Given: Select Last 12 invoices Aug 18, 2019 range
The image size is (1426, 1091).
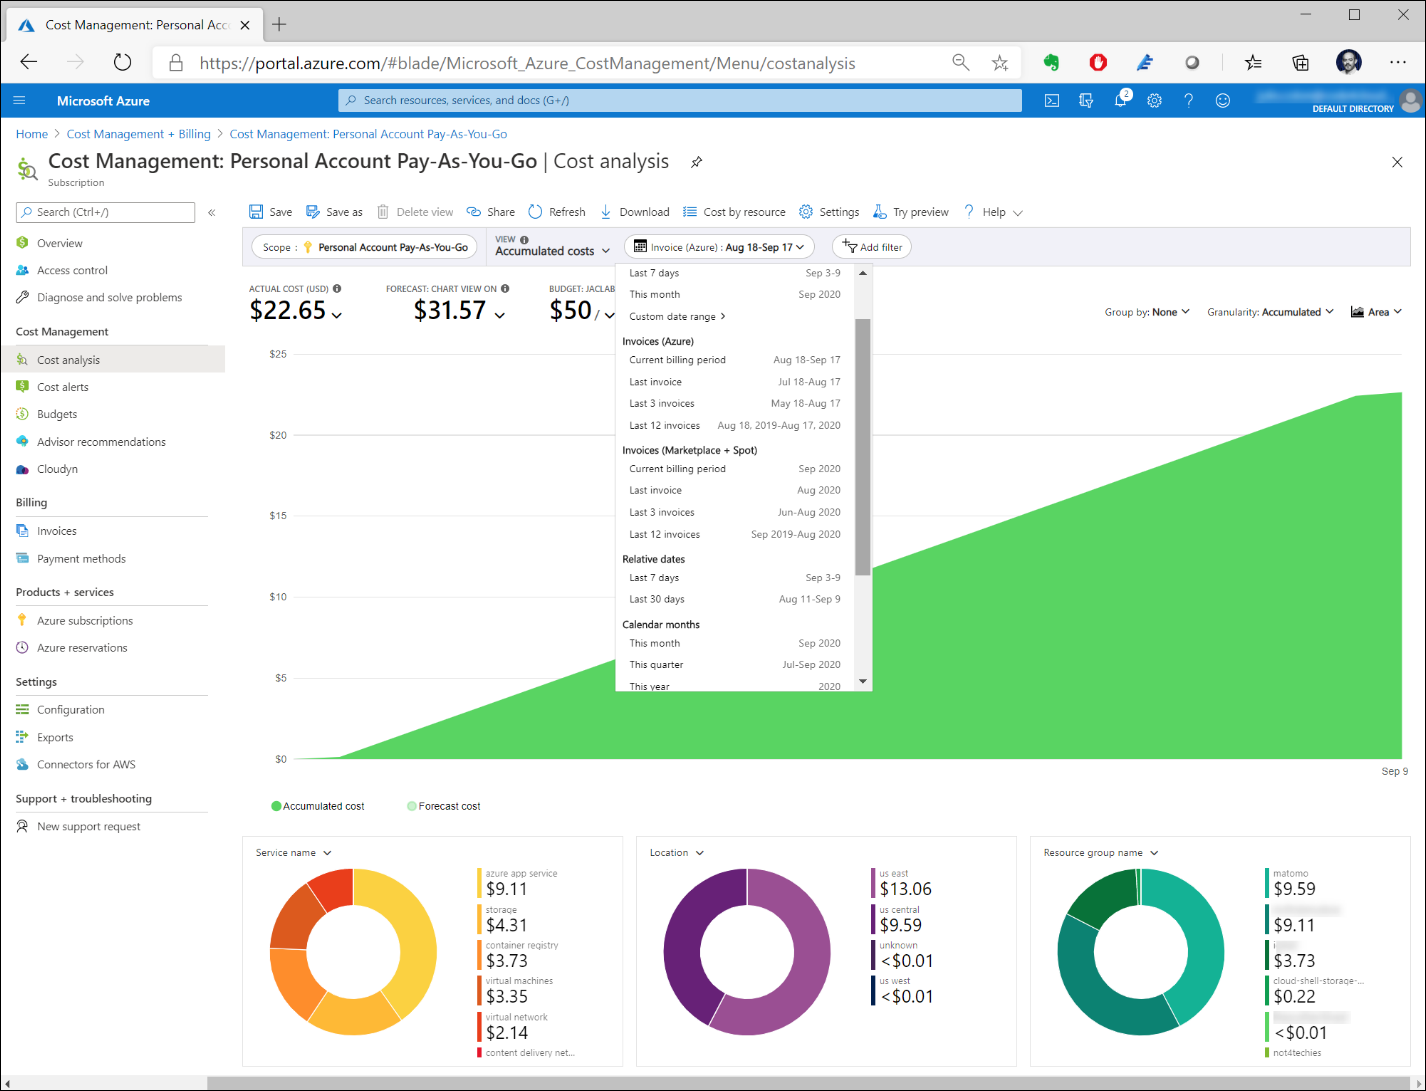Looking at the screenshot, I should coord(735,426).
